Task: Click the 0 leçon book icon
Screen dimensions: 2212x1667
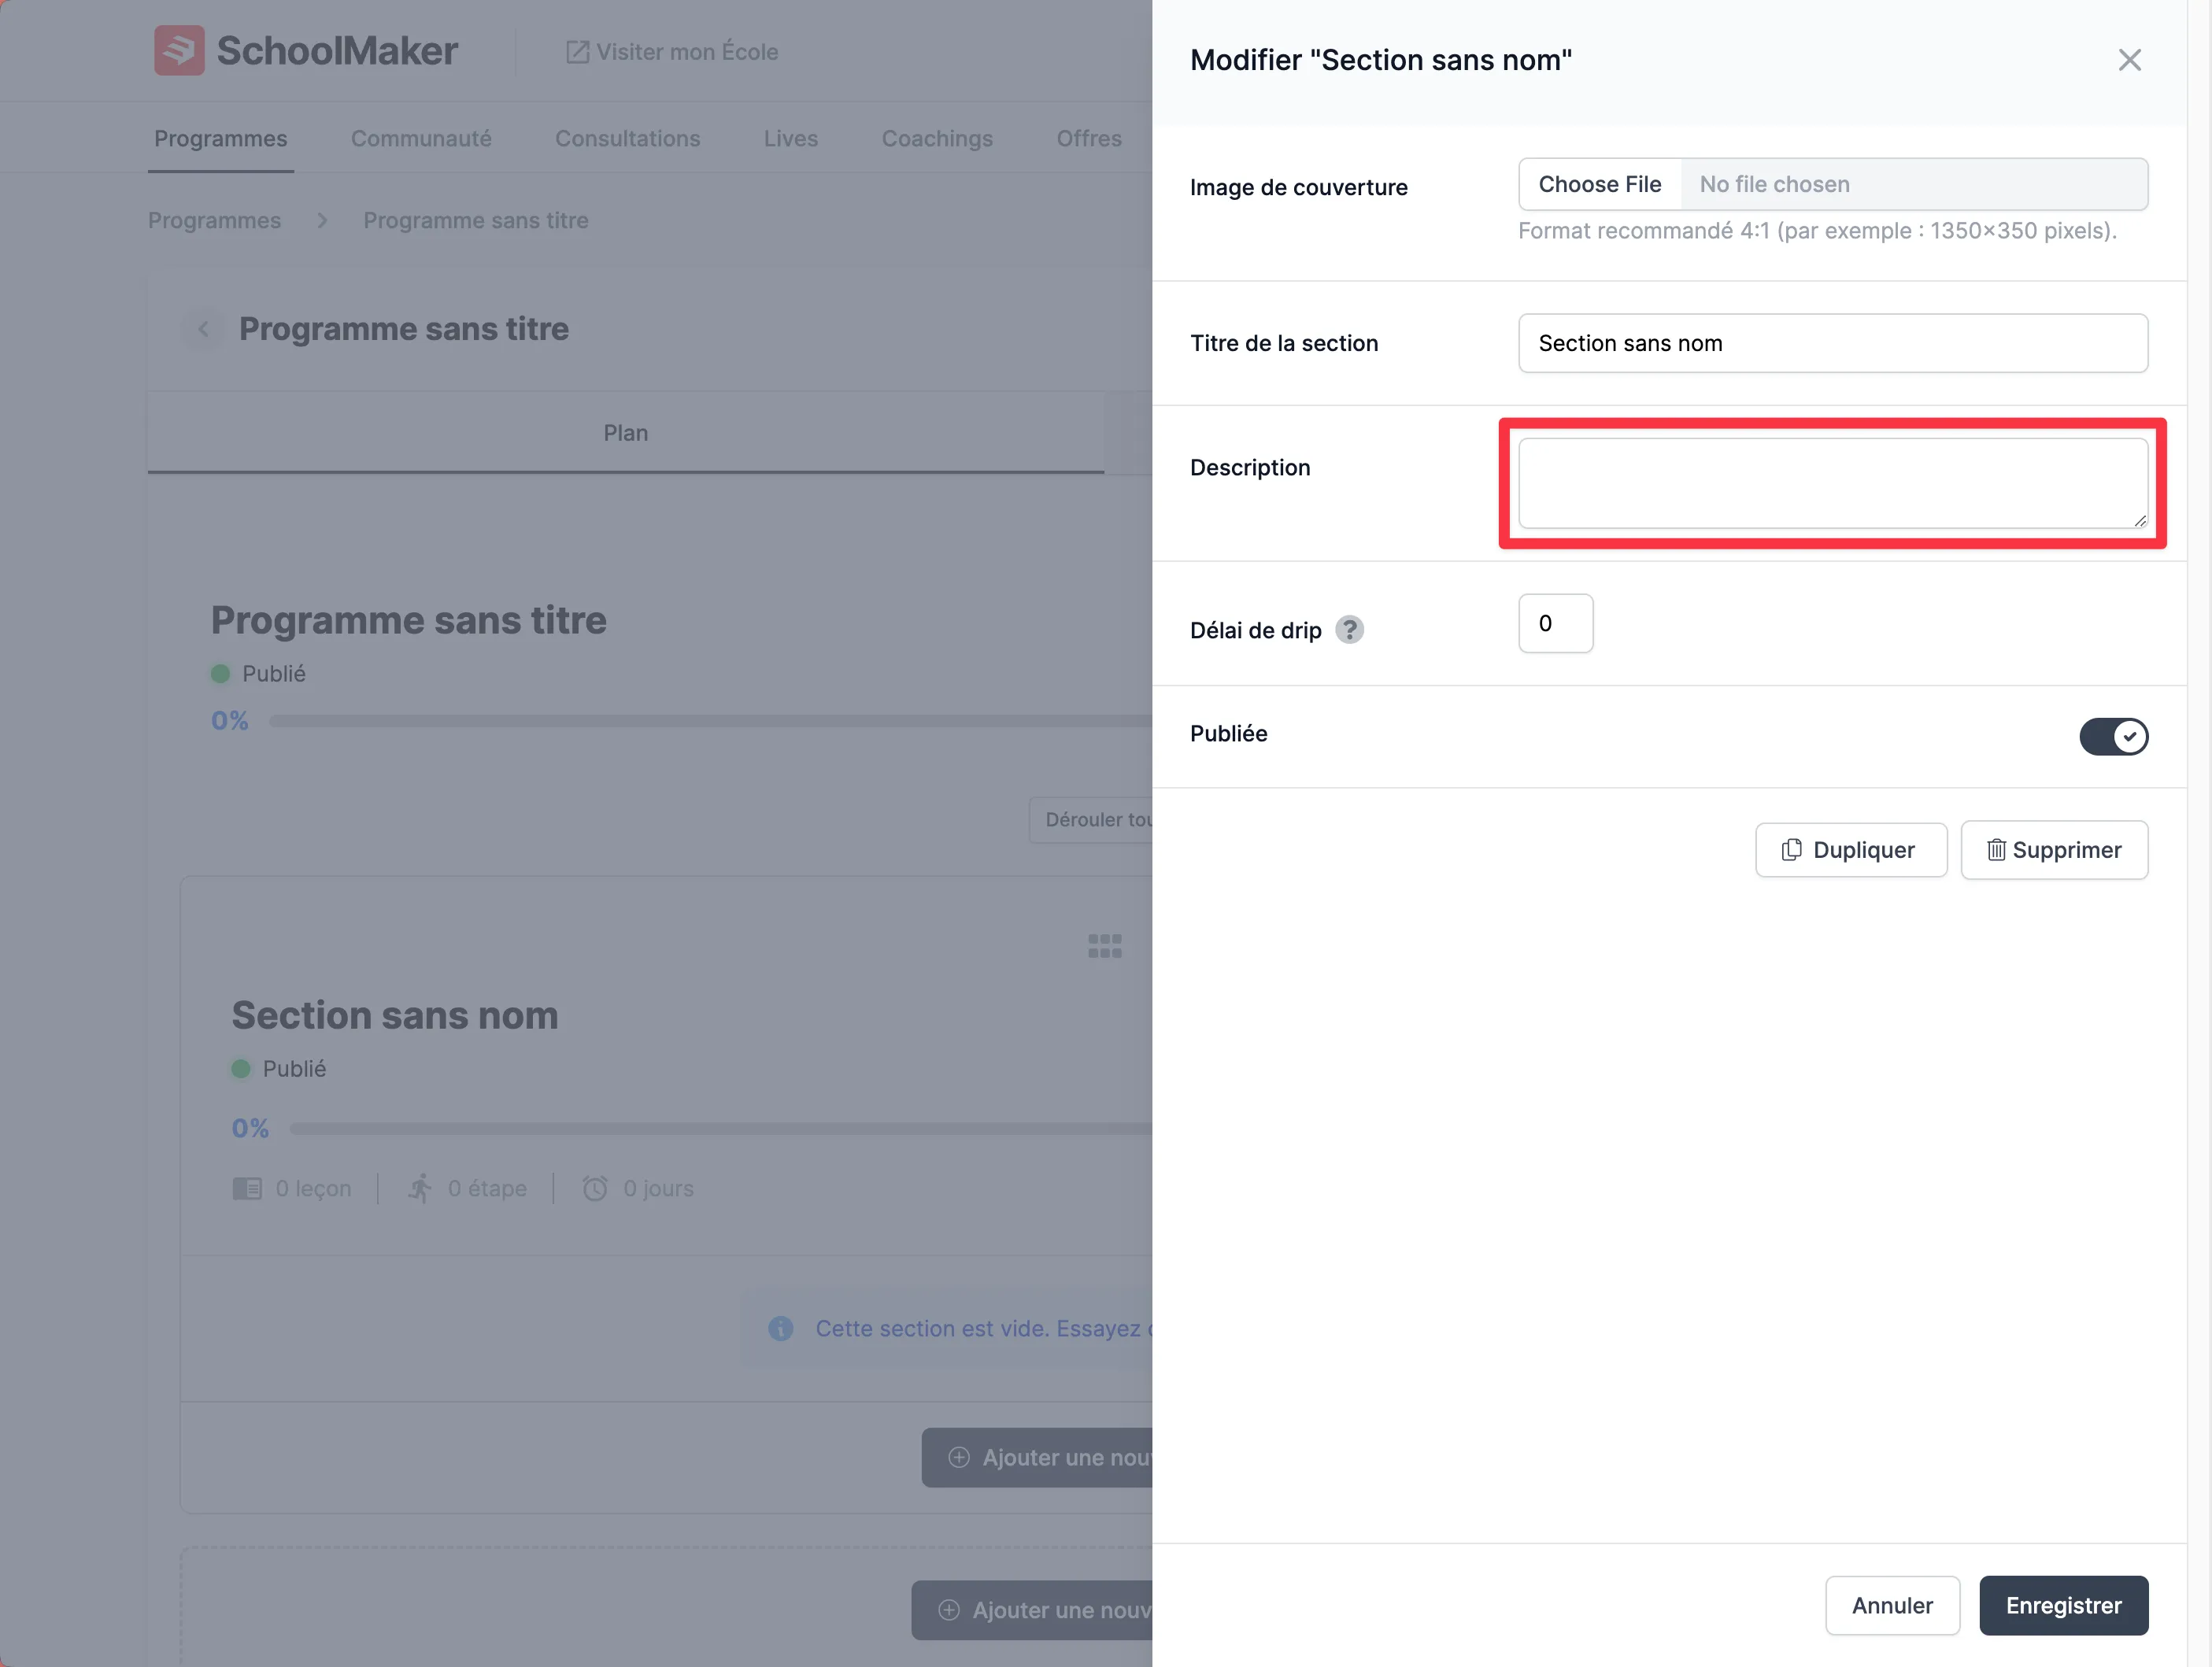Action: (247, 1189)
